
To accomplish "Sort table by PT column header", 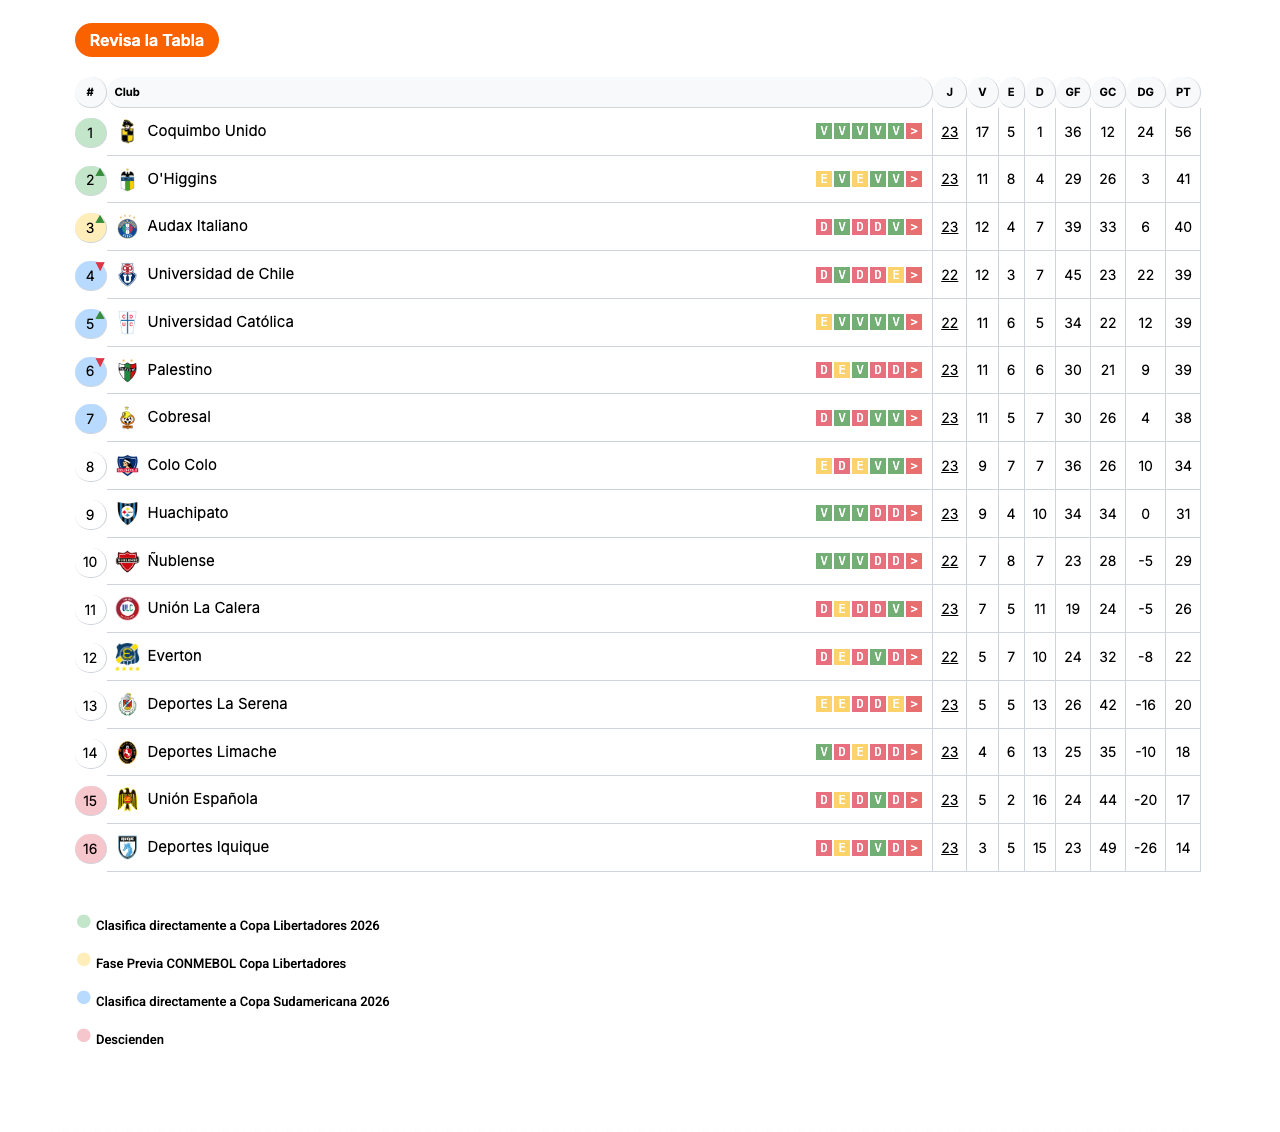I will pyautogui.click(x=1183, y=92).
